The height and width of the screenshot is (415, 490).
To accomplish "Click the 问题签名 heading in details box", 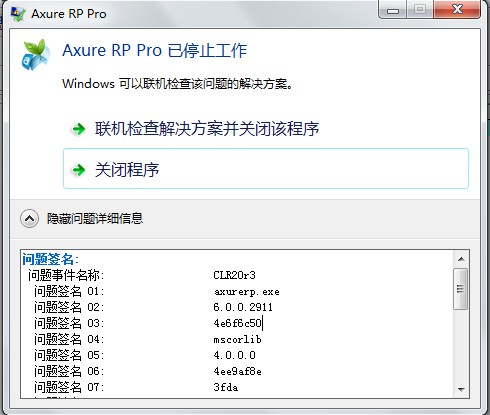I will pyautogui.click(x=50, y=259).
